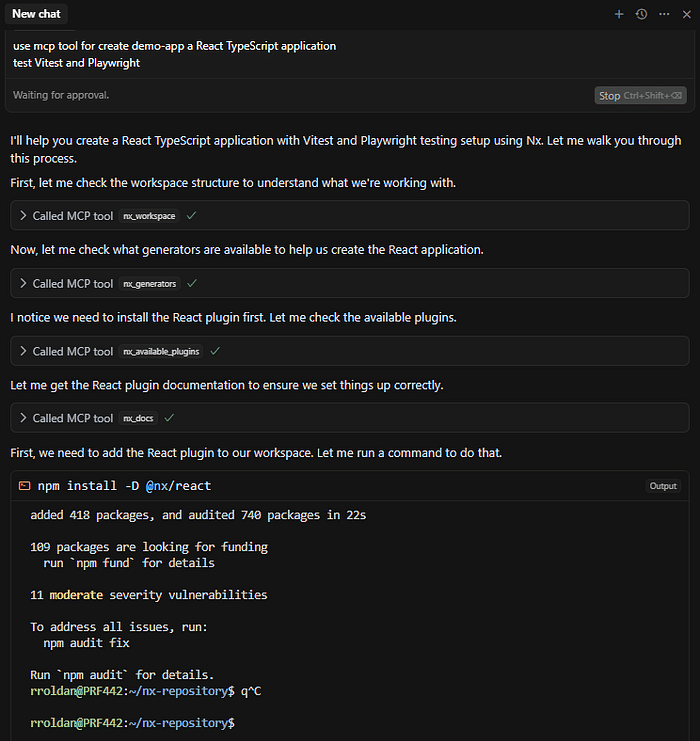The width and height of the screenshot is (700, 741).
Task: Click the checkmark next to nx_available_plugins
Action: (x=215, y=351)
